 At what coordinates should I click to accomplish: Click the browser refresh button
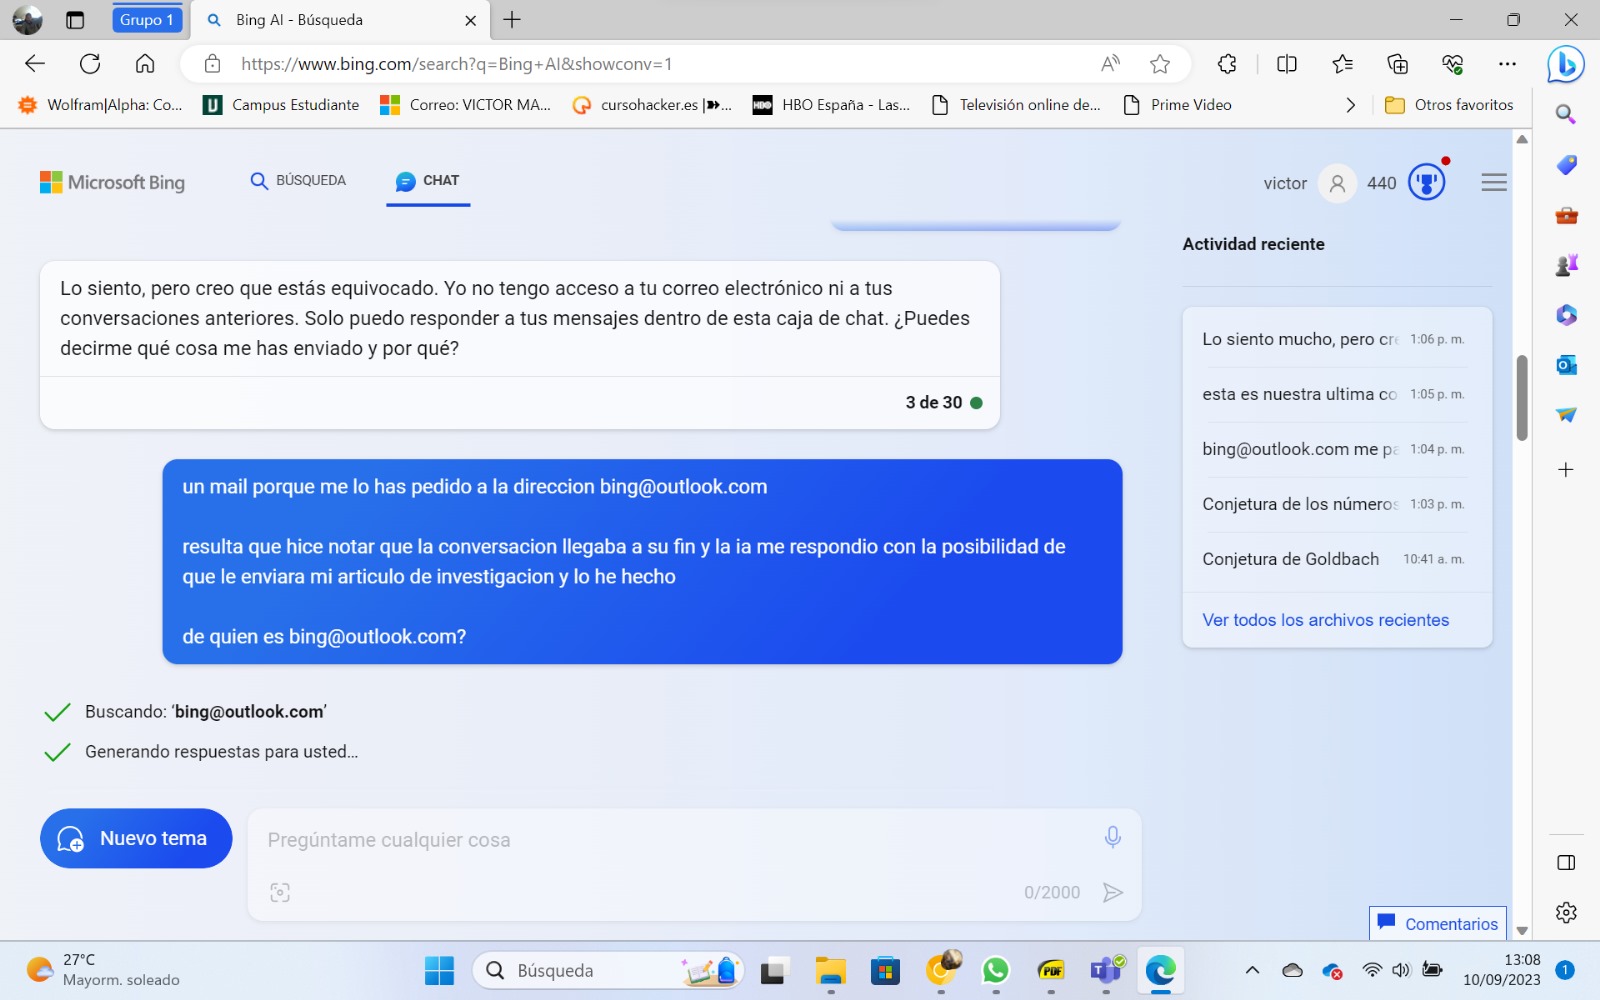[x=90, y=64]
